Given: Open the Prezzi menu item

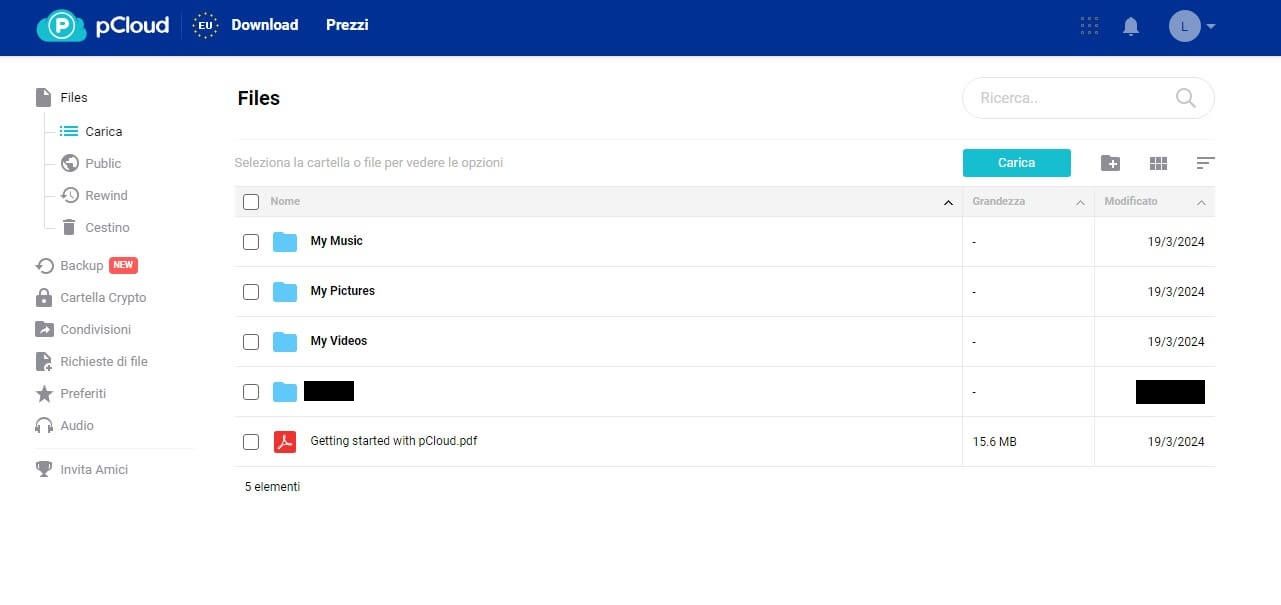Looking at the screenshot, I should (x=347, y=25).
